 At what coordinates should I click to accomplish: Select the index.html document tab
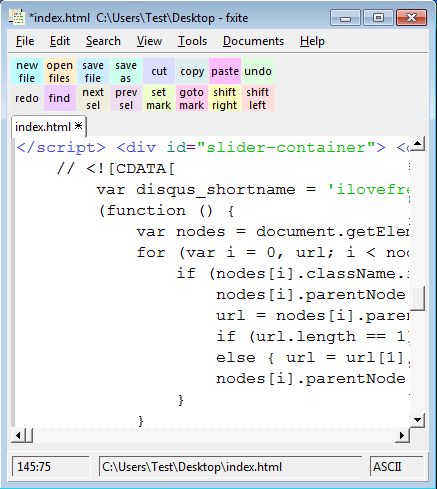49,127
